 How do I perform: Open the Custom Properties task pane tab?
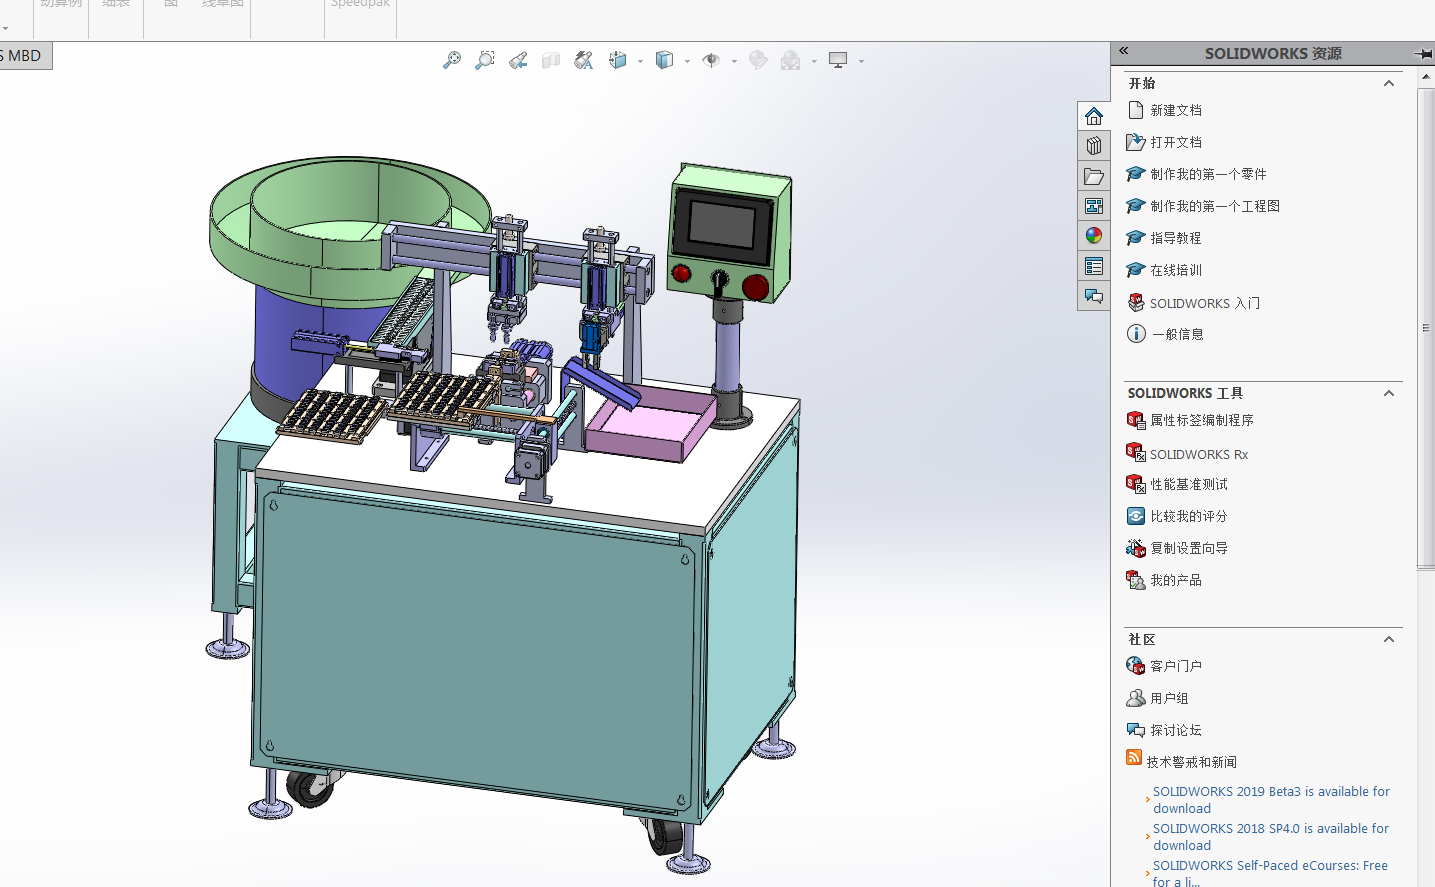(1094, 266)
